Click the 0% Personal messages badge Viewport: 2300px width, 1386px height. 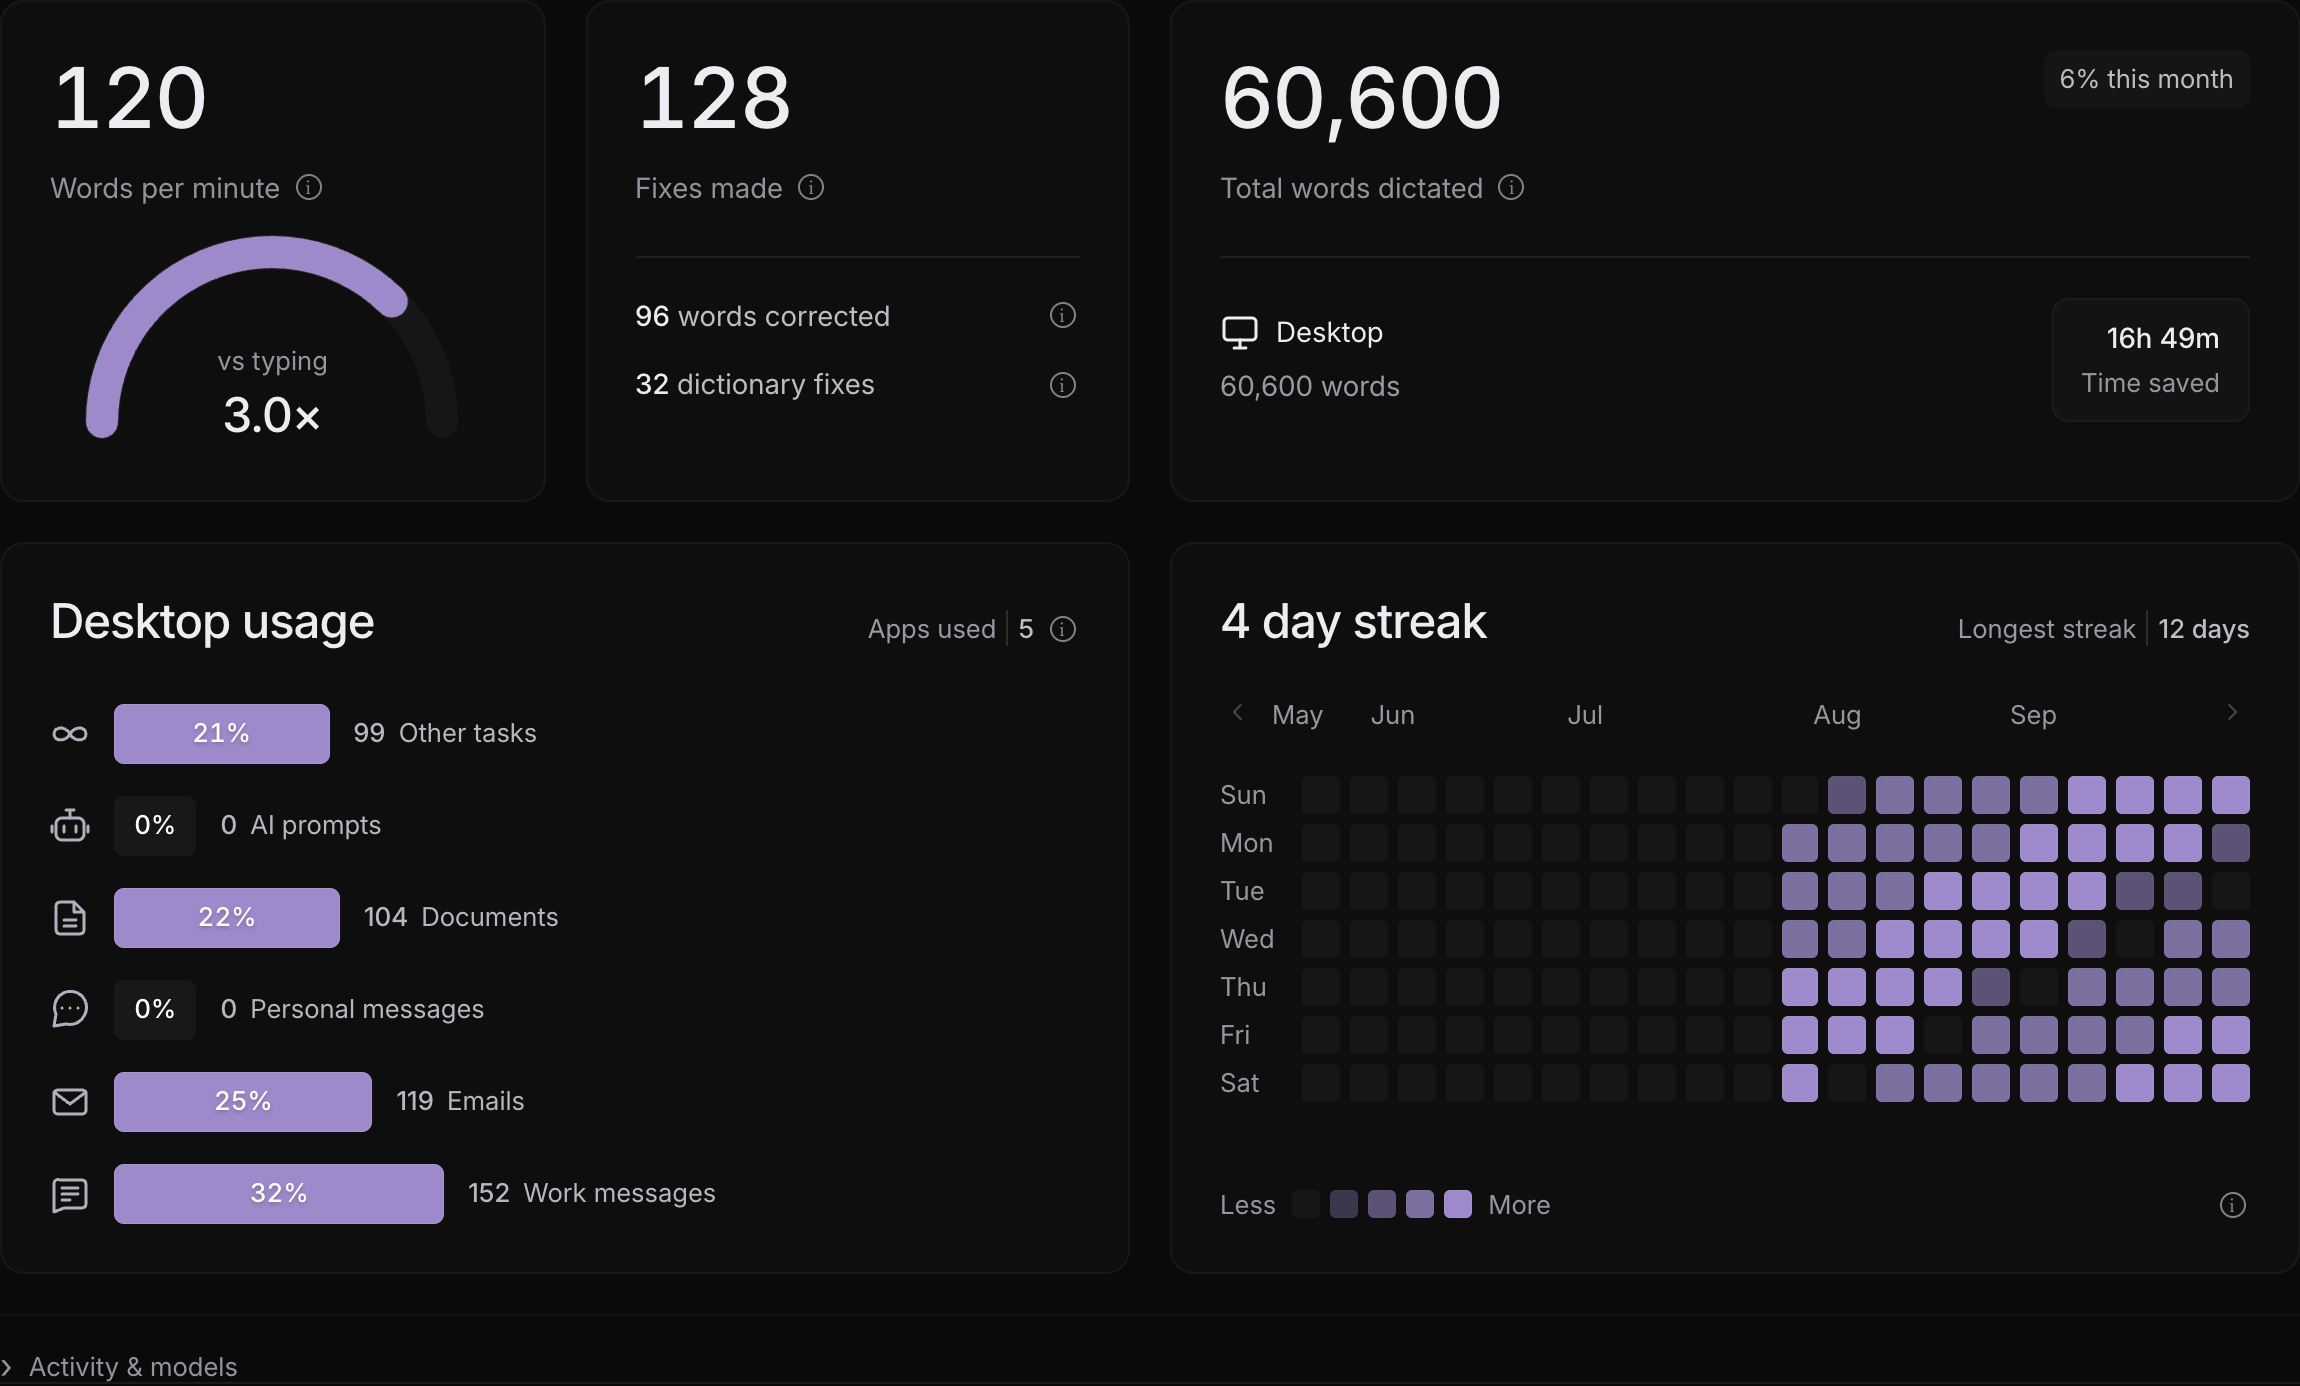pyautogui.click(x=155, y=1010)
